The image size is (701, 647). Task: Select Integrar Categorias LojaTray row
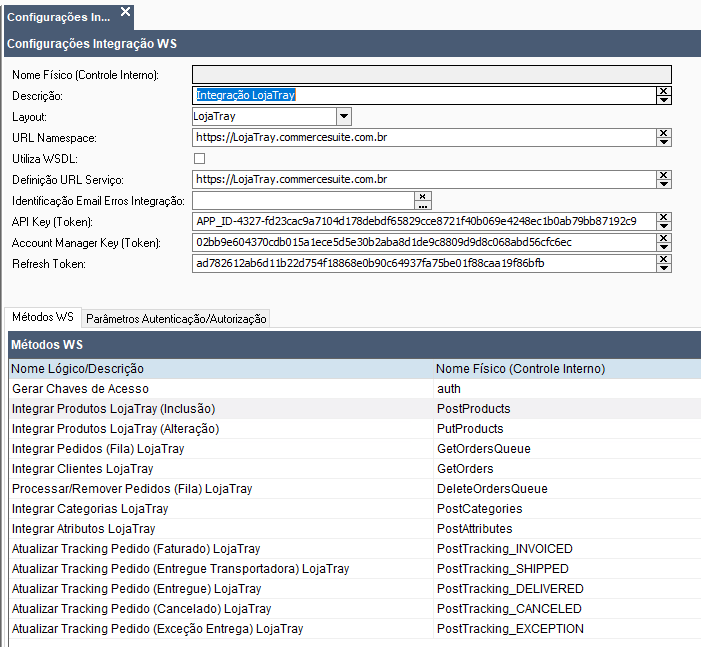coord(355,509)
